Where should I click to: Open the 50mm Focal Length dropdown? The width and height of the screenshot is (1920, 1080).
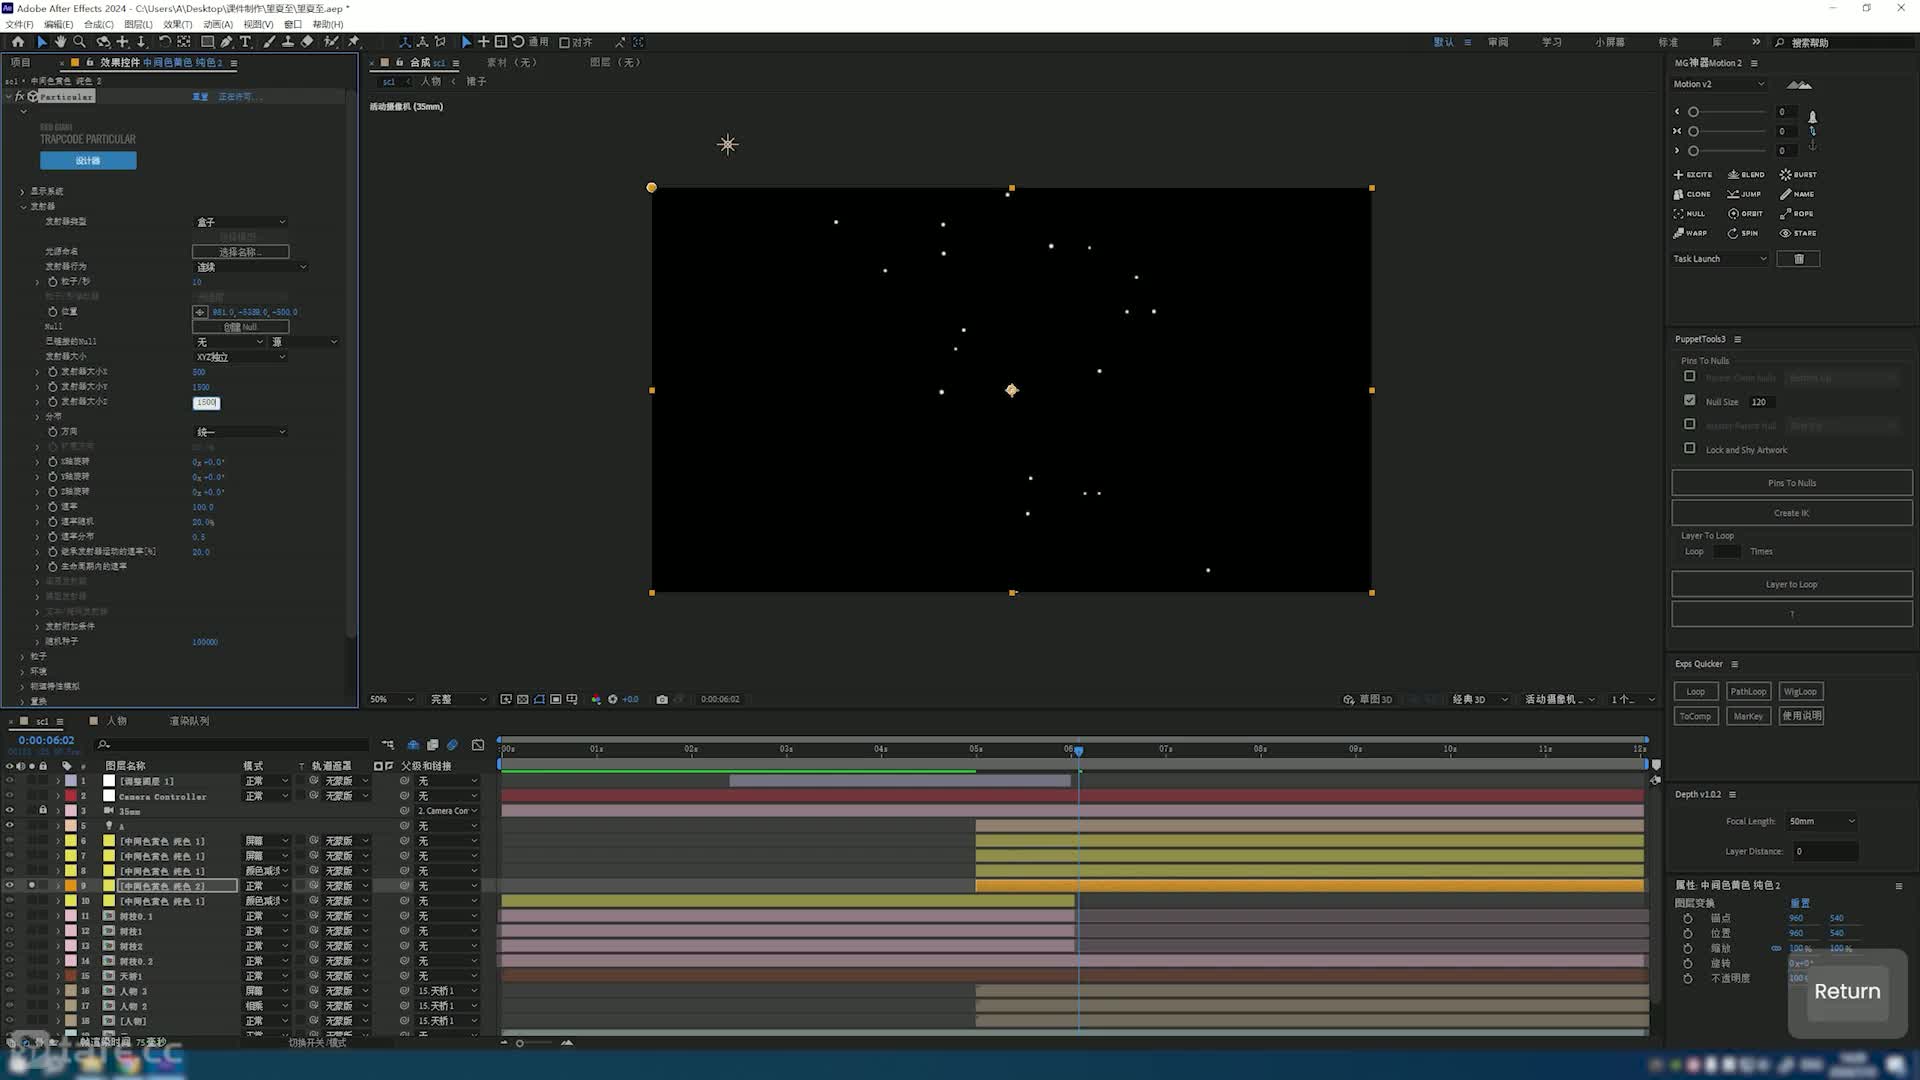pyautogui.click(x=1822, y=822)
